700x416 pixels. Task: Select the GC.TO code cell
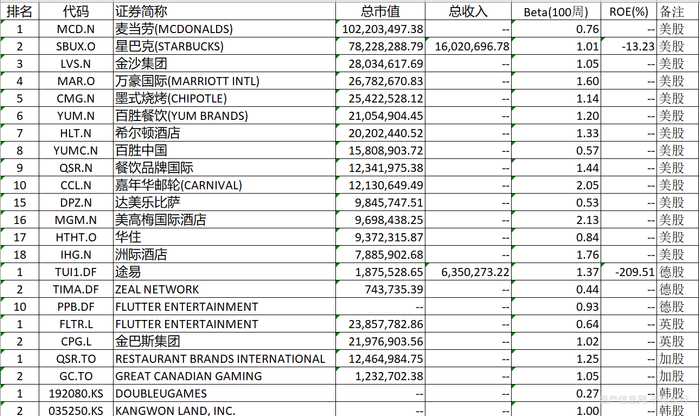pos(76,376)
